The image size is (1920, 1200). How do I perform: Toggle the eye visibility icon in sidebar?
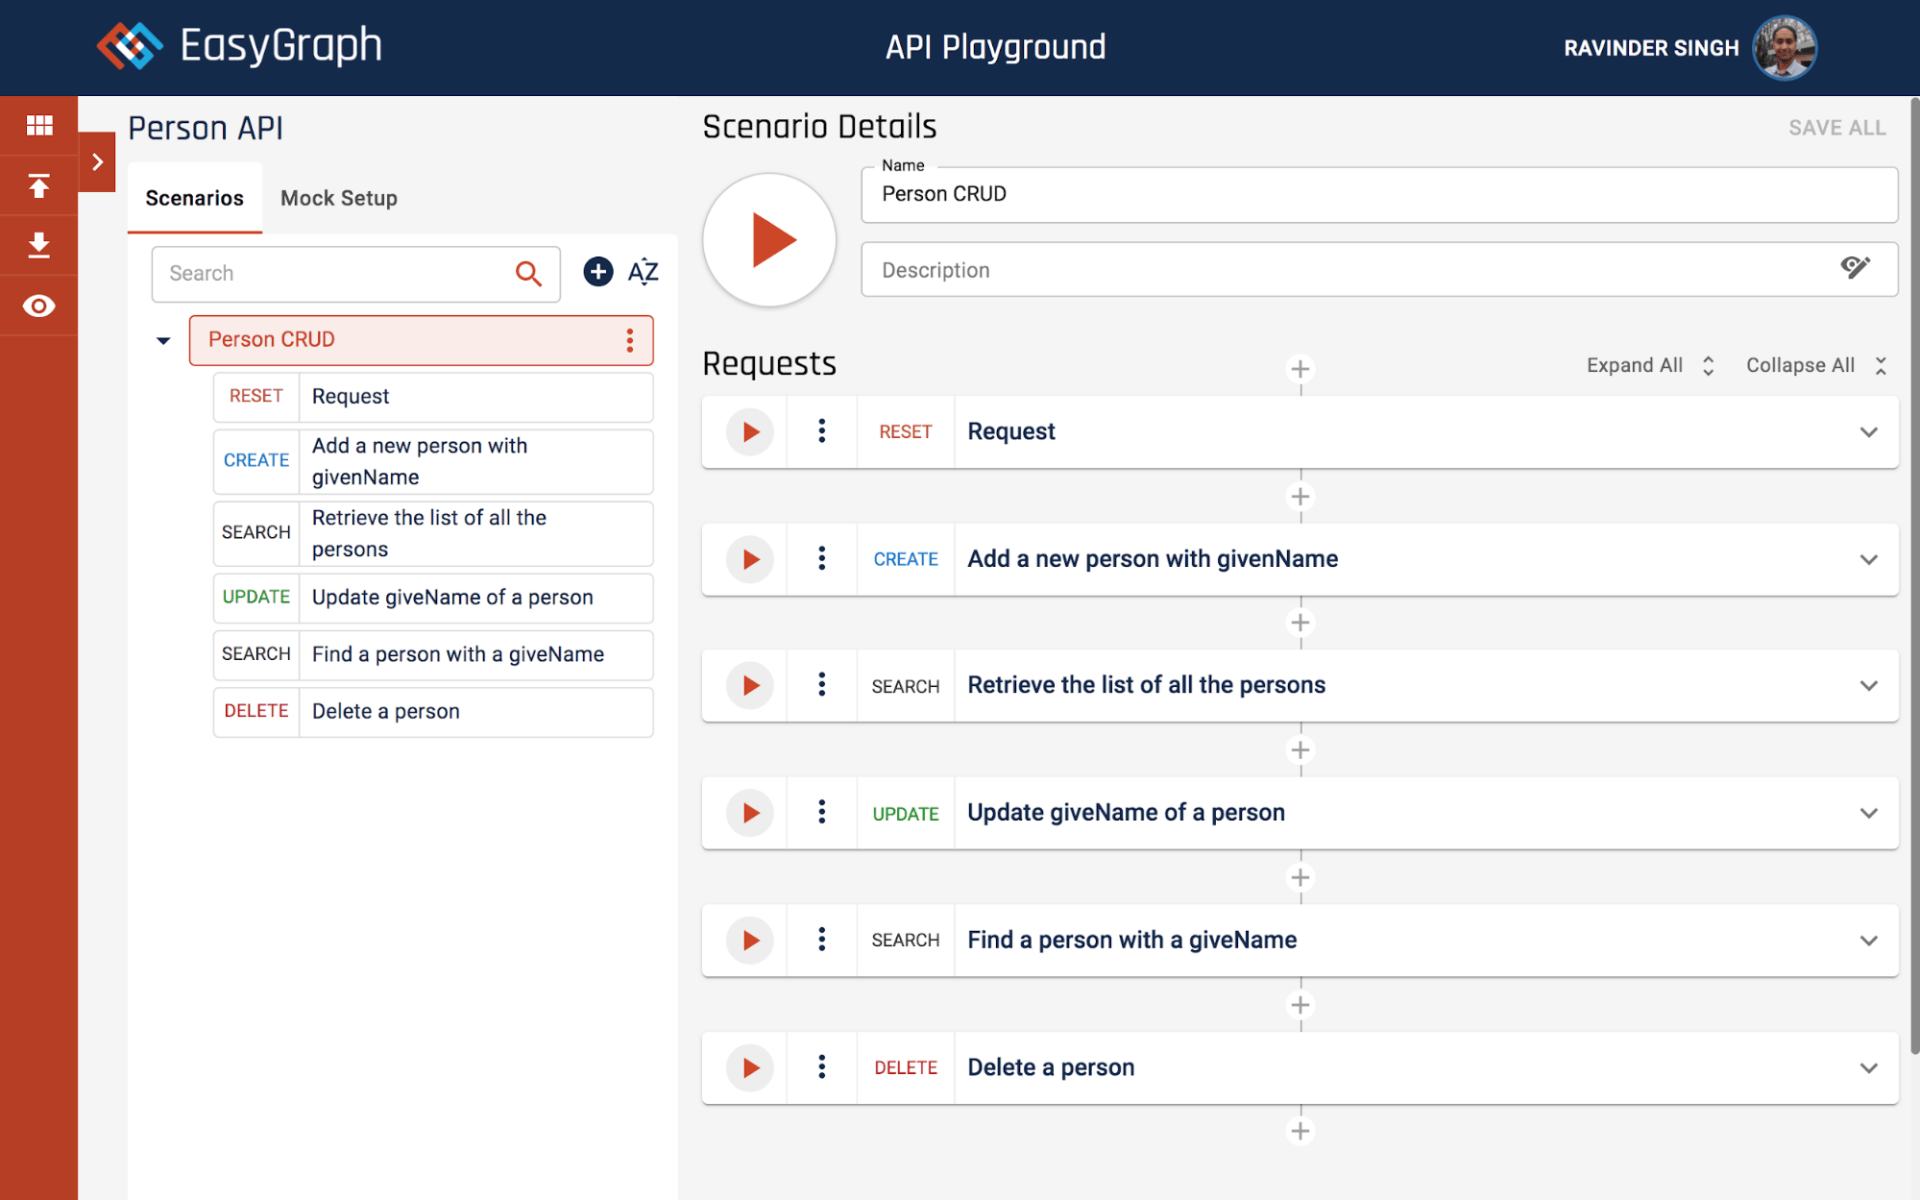[39, 306]
